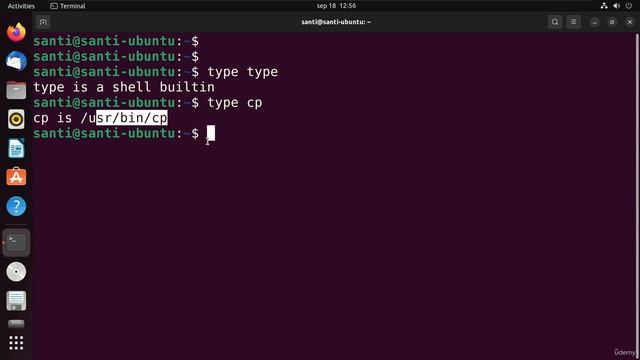Maximize the terminal window
This screenshot has height=360, width=640.
pos(612,22)
